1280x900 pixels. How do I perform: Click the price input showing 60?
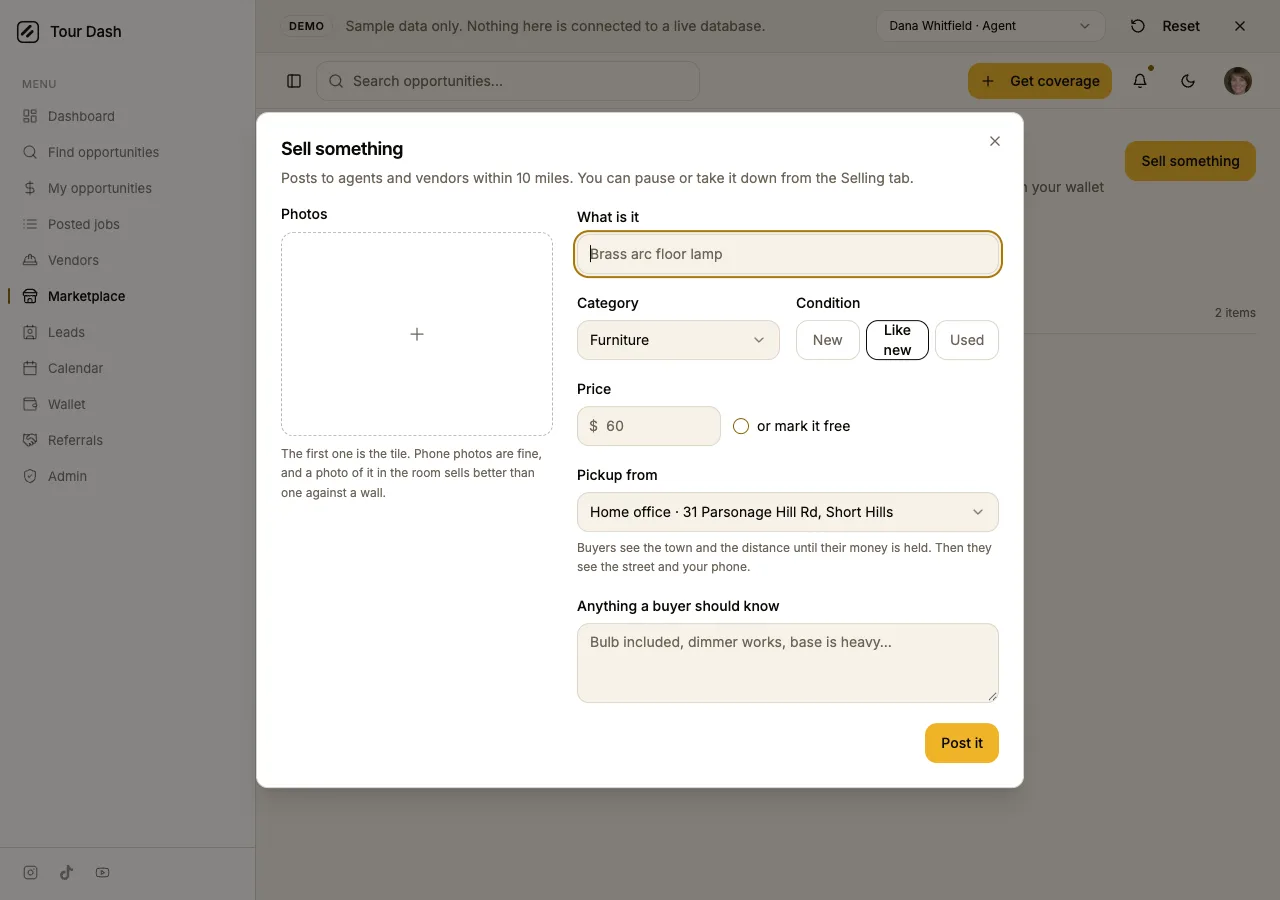(x=649, y=426)
